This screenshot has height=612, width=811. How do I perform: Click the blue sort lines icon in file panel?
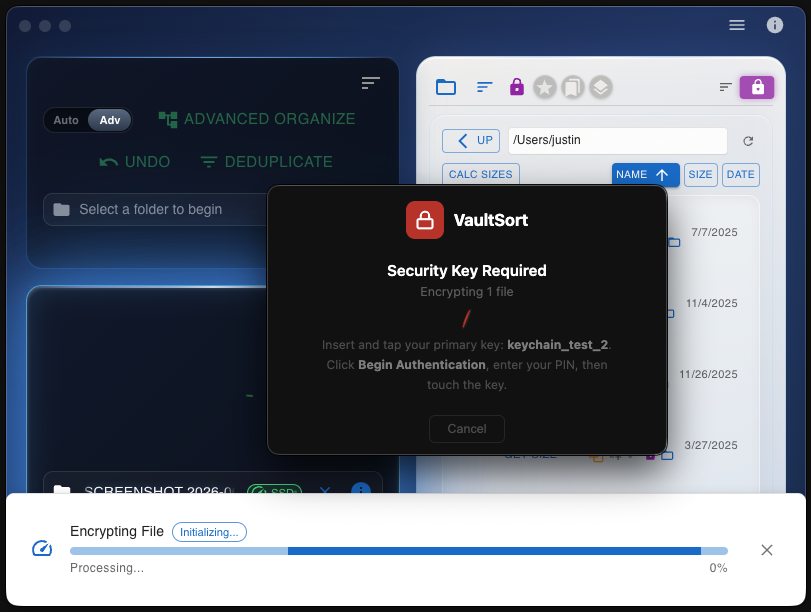[484, 87]
